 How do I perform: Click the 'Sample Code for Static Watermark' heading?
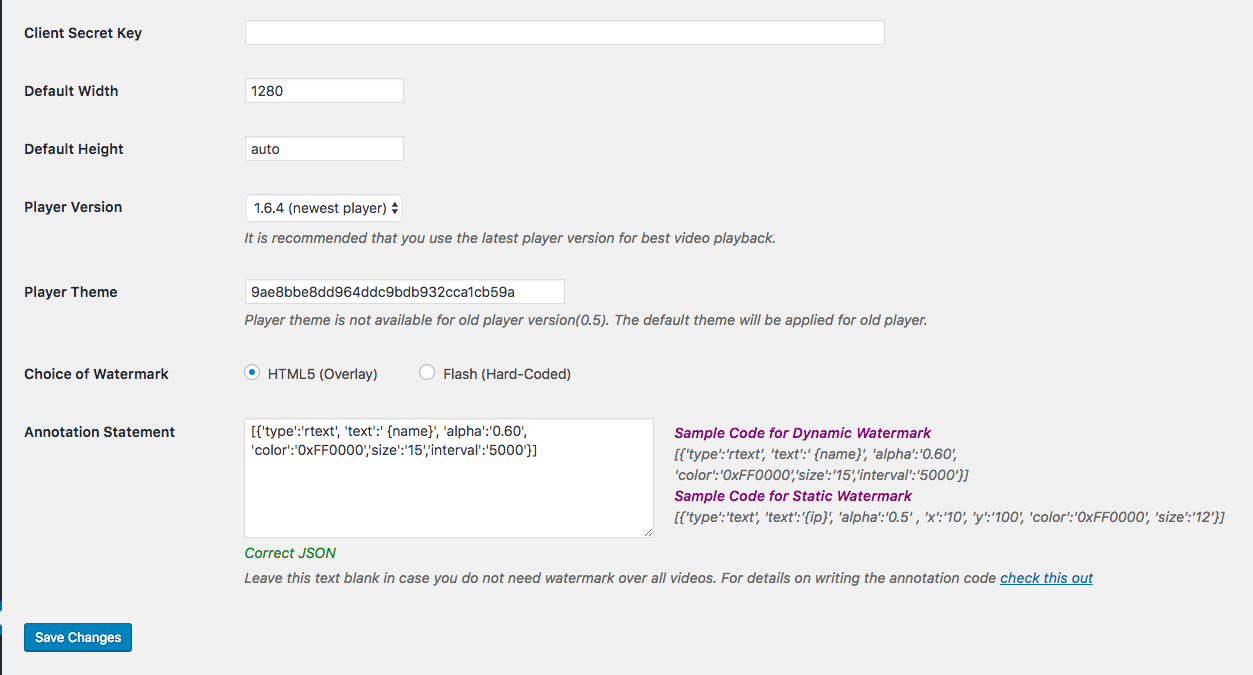pyautogui.click(x=794, y=496)
